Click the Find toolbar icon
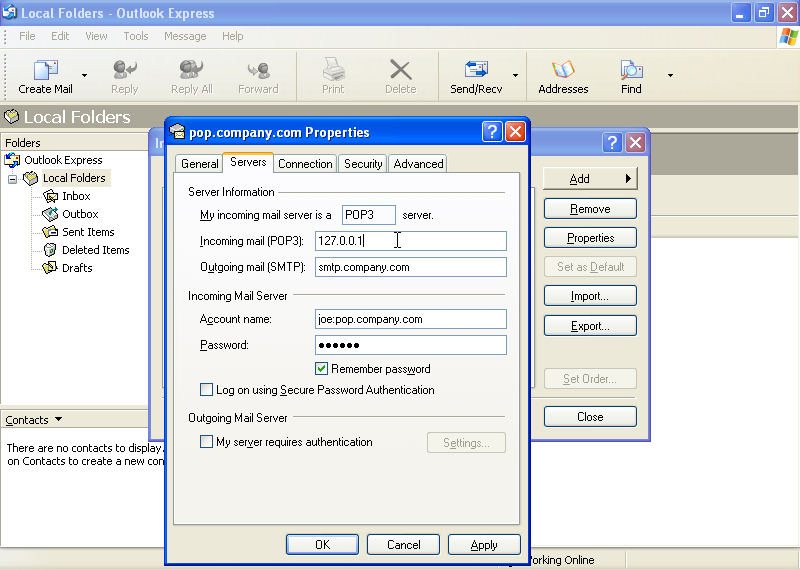 (631, 69)
